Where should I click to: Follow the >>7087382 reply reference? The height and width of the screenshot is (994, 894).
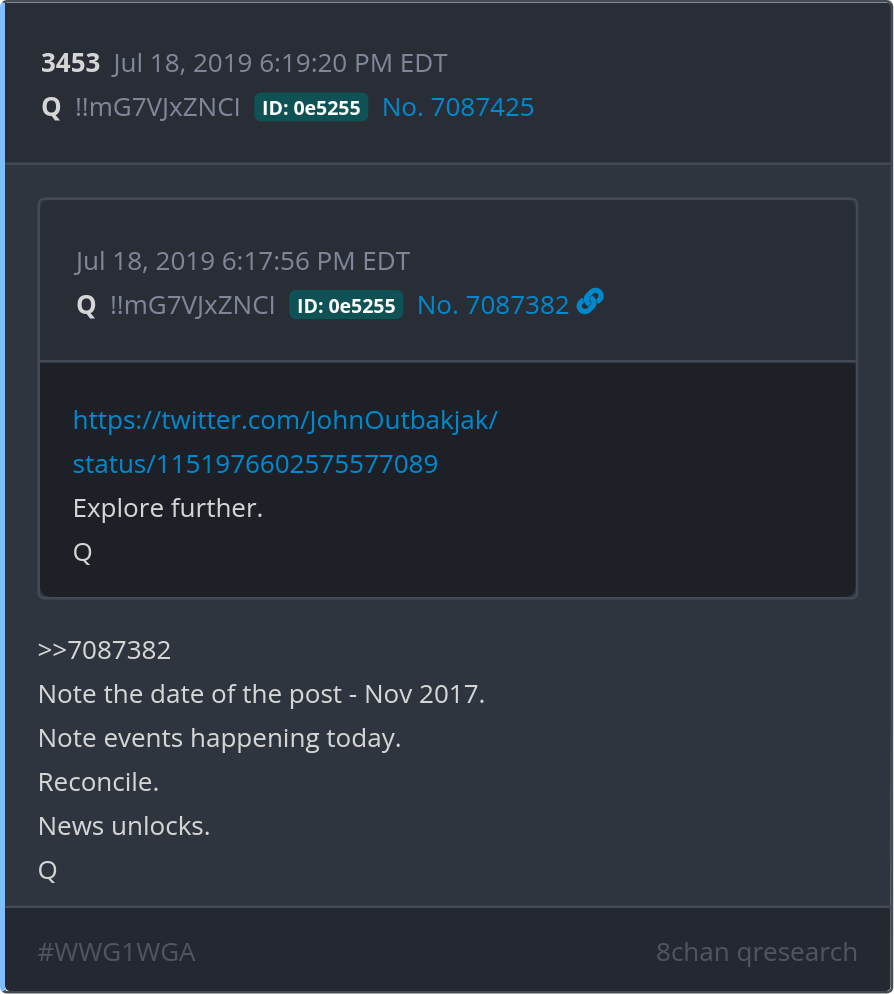click(104, 651)
